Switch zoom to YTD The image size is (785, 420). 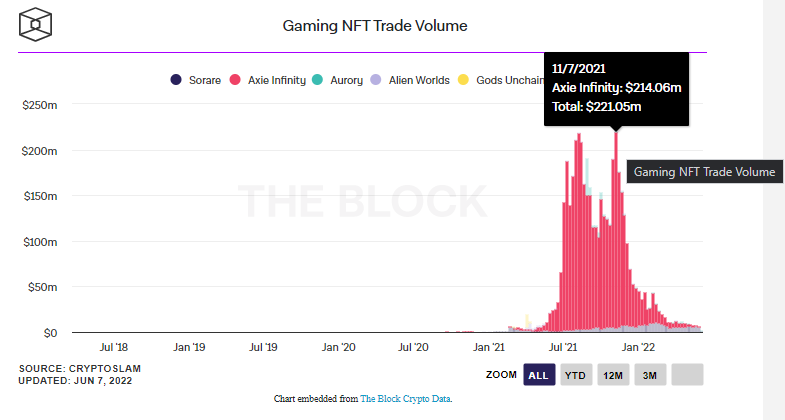coord(575,375)
